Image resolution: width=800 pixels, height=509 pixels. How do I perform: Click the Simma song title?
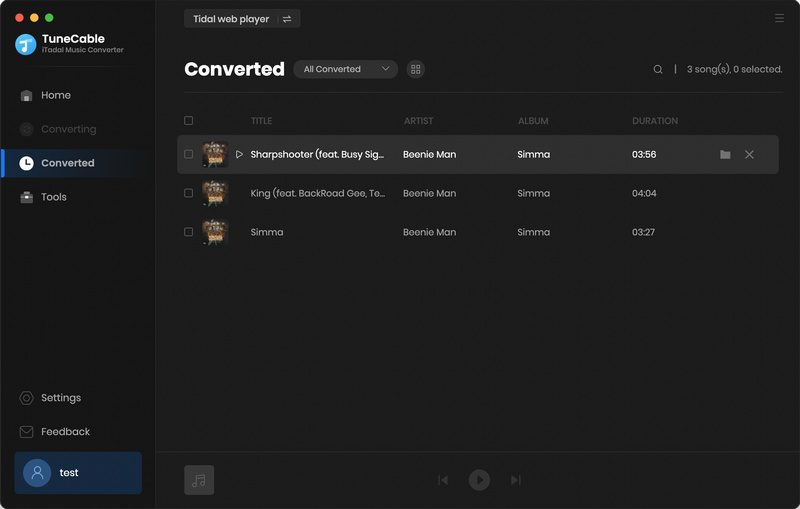point(267,232)
